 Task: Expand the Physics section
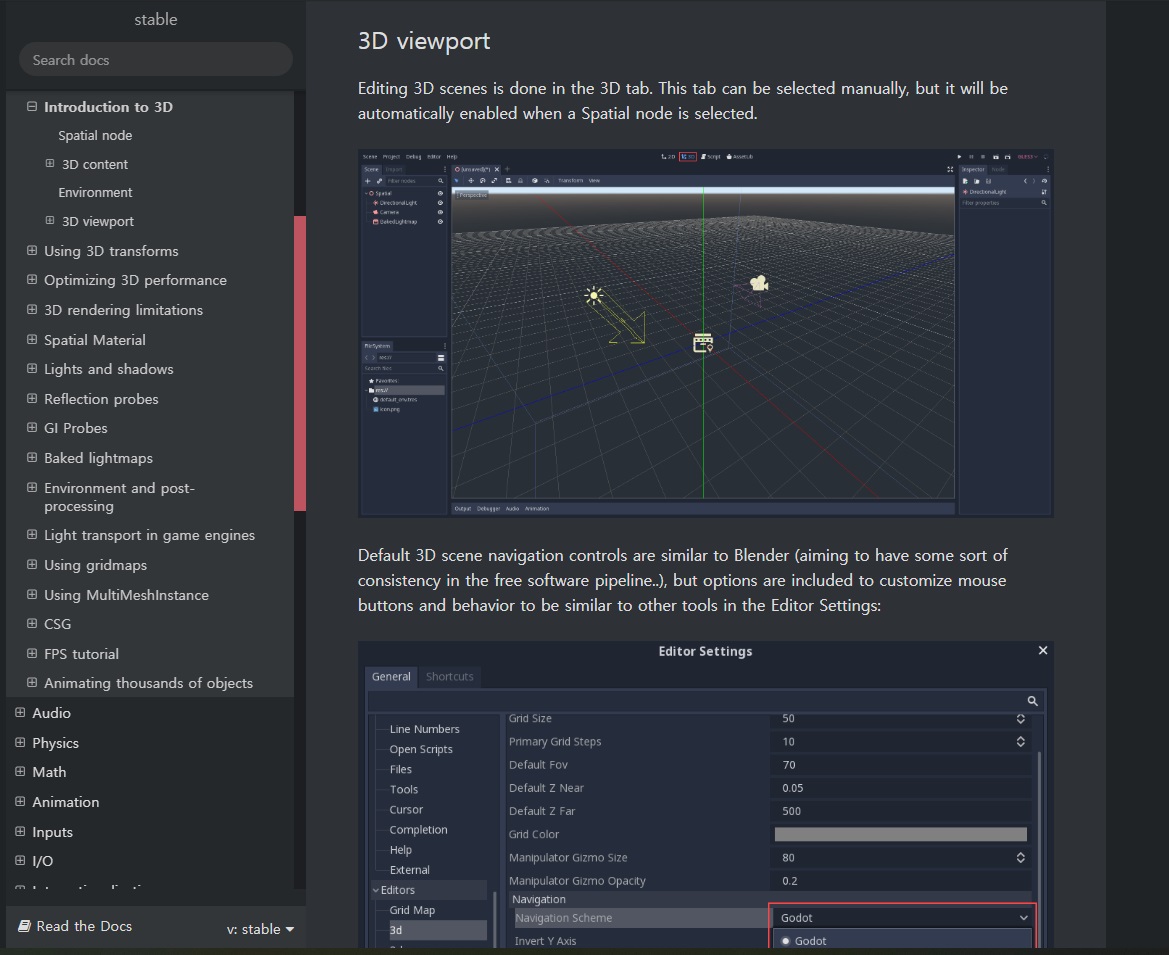(x=20, y=742)
